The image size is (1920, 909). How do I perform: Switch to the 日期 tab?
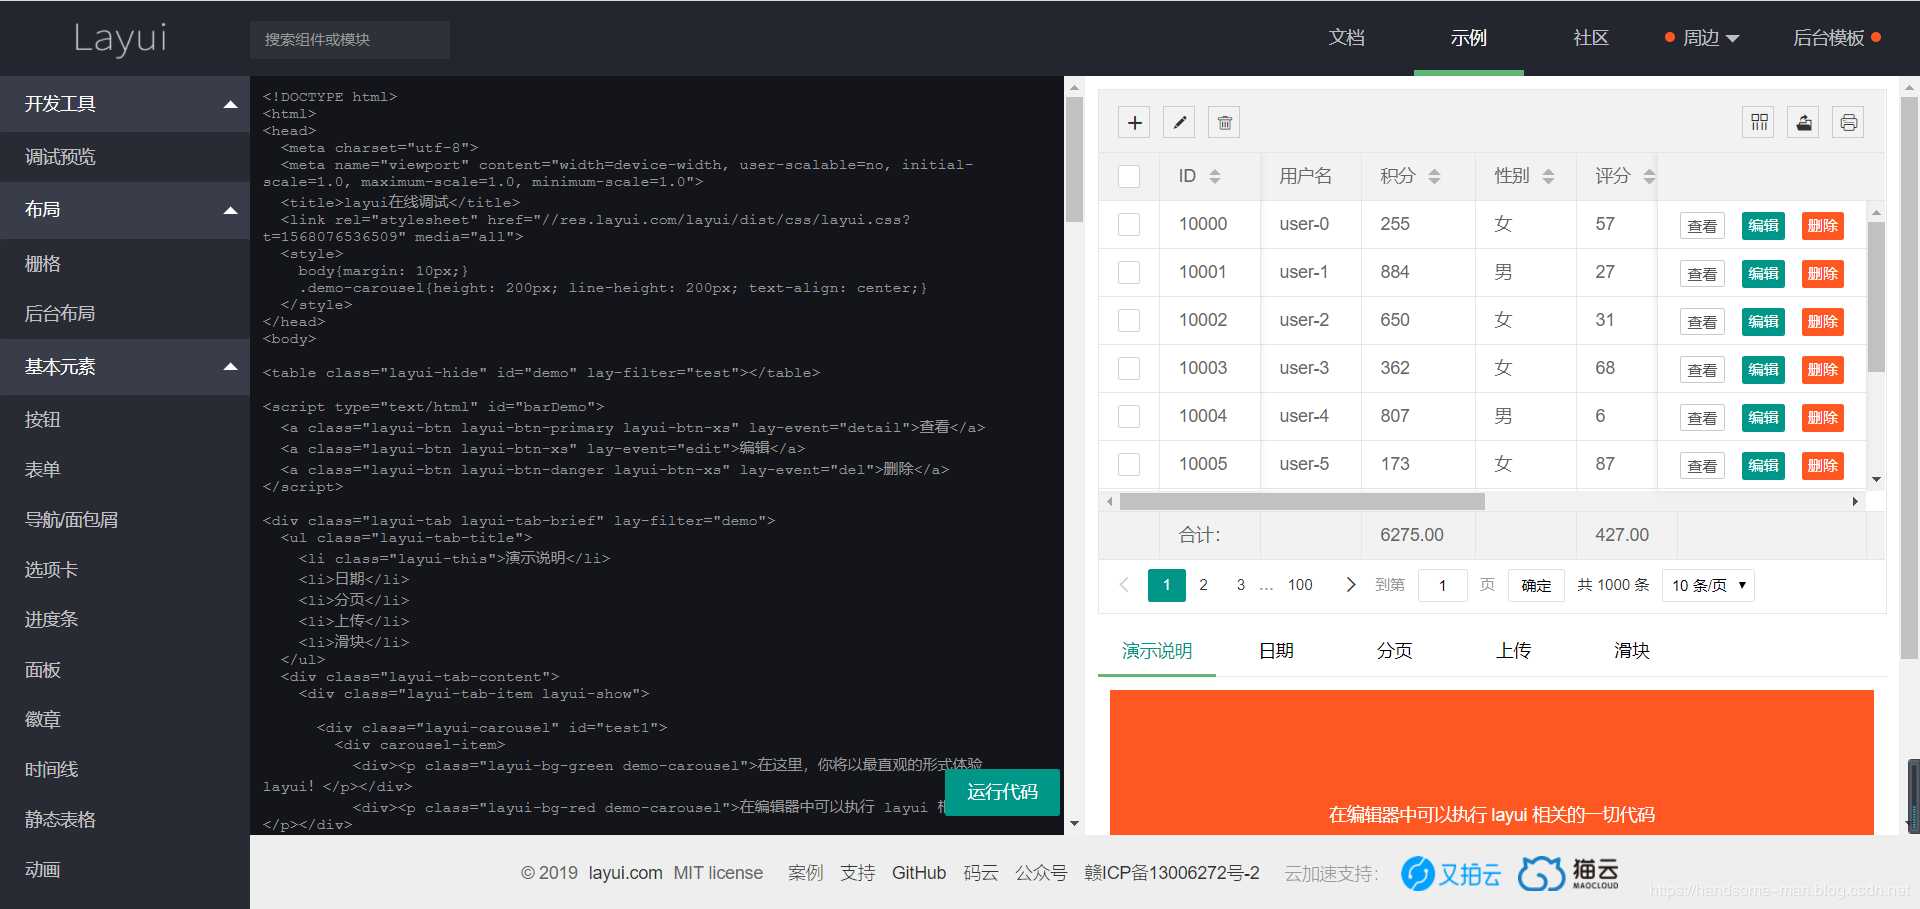point(1276,651)
